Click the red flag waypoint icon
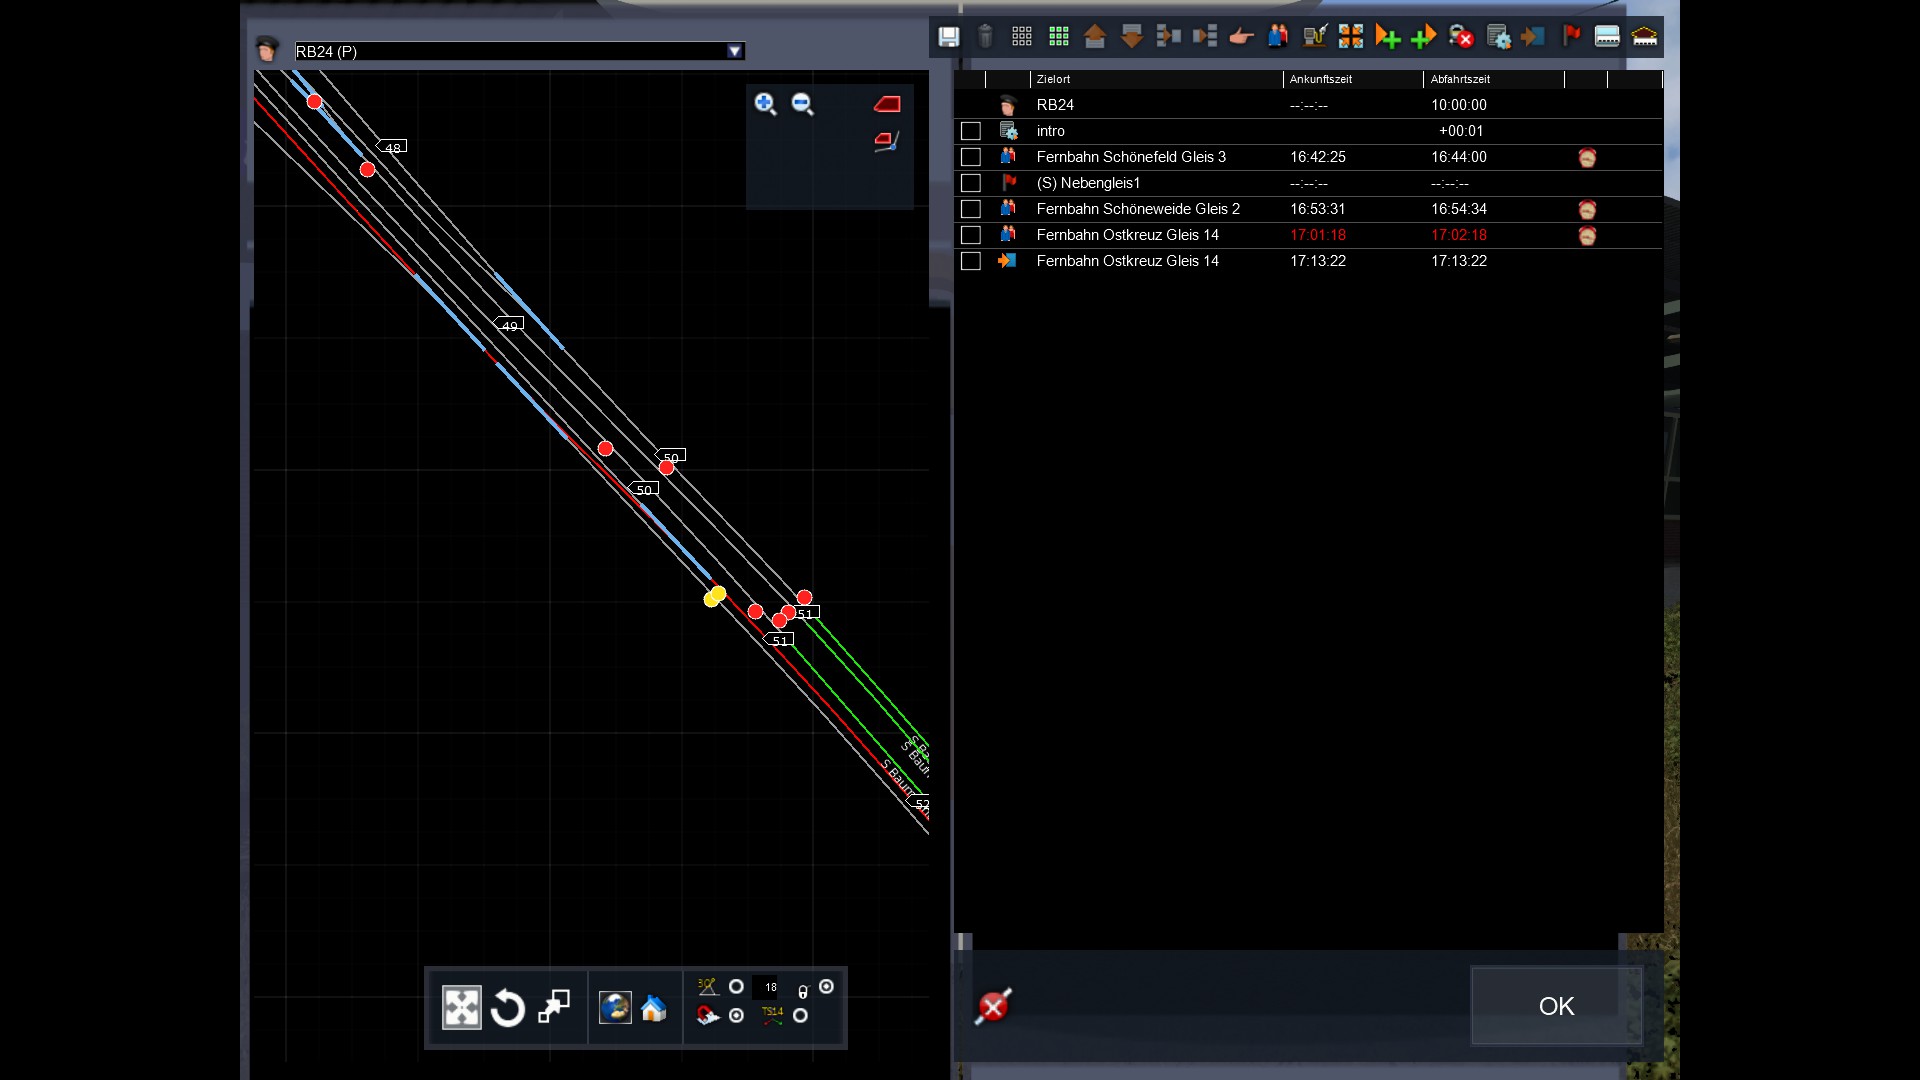Image resolution: width=1920 pixels, height=1080 pixels. (x=1571, y=37)
